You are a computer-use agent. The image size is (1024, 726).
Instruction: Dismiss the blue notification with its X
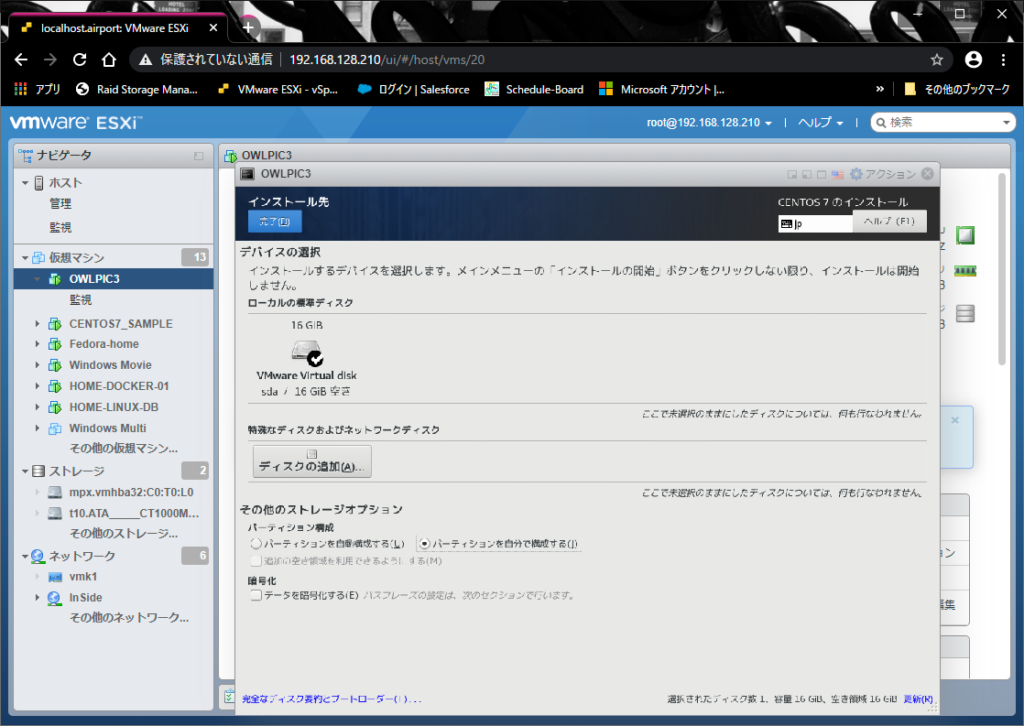click(x=955, y=420)
